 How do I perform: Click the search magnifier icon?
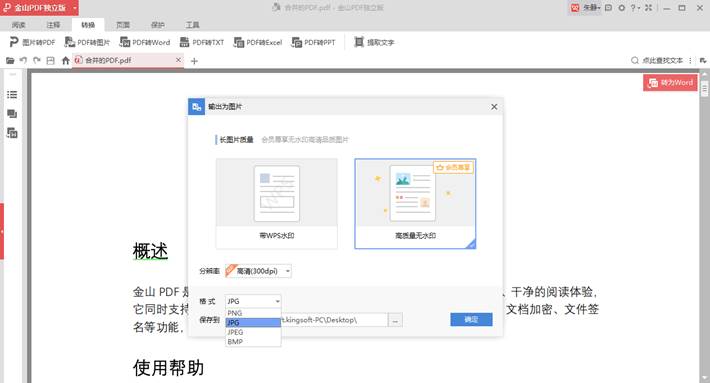click(635, 60)
